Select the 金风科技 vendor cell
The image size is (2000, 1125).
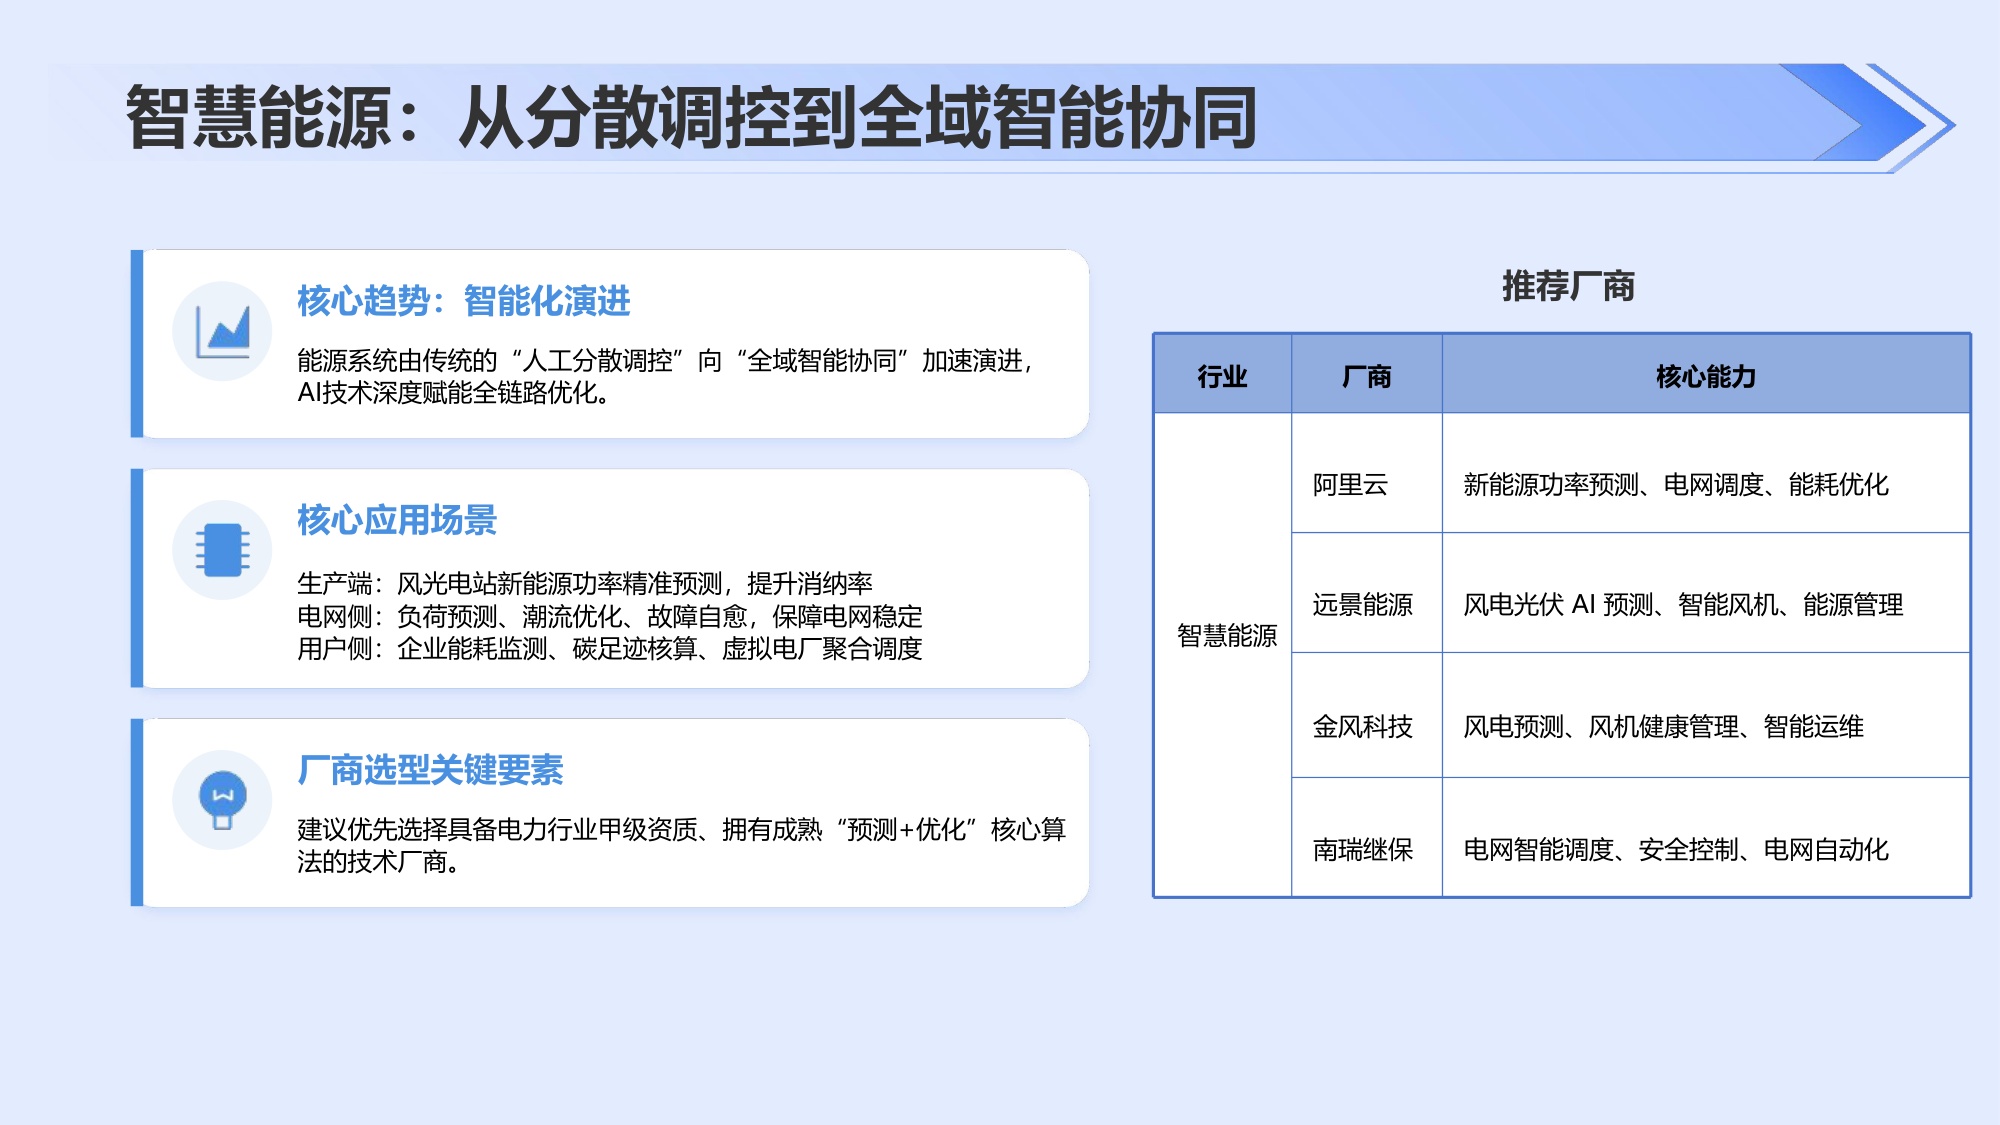tap(1366, 715)
